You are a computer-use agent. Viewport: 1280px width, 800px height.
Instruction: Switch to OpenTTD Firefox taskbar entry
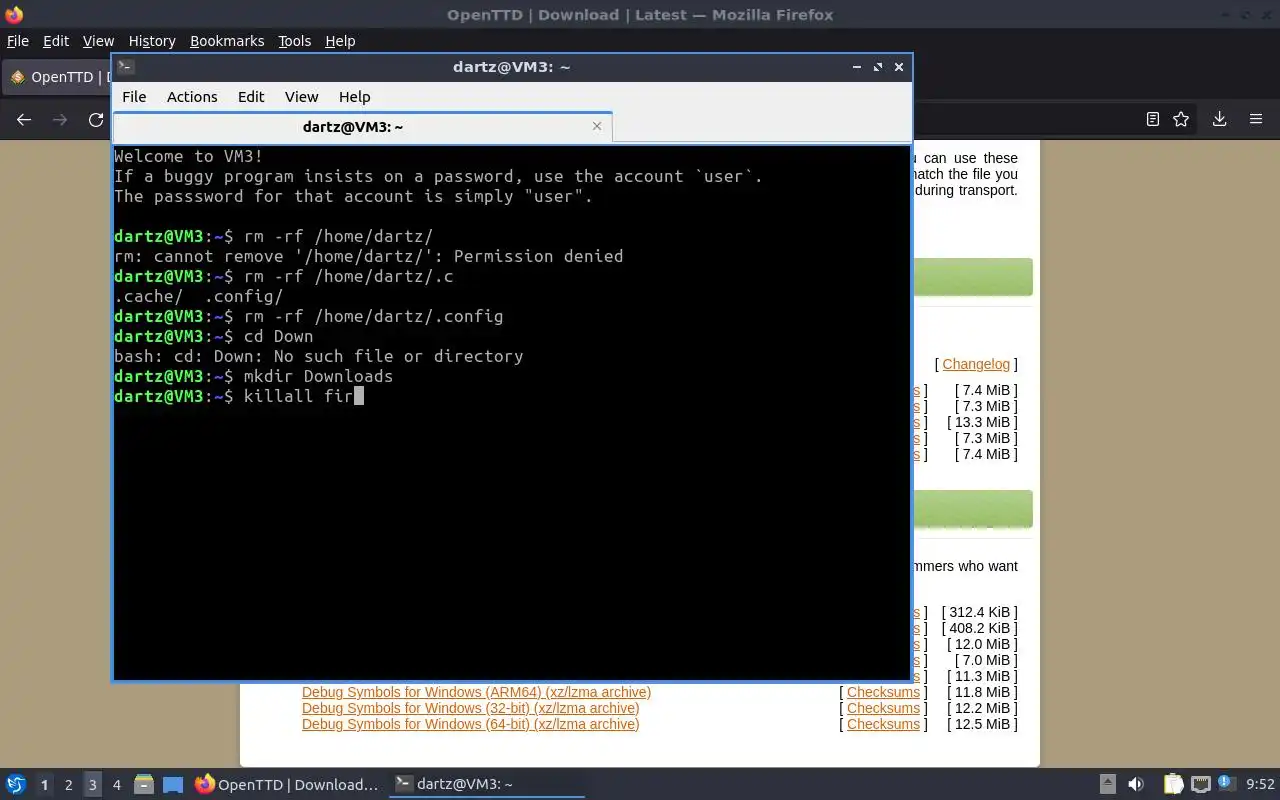tap(286, 784)
